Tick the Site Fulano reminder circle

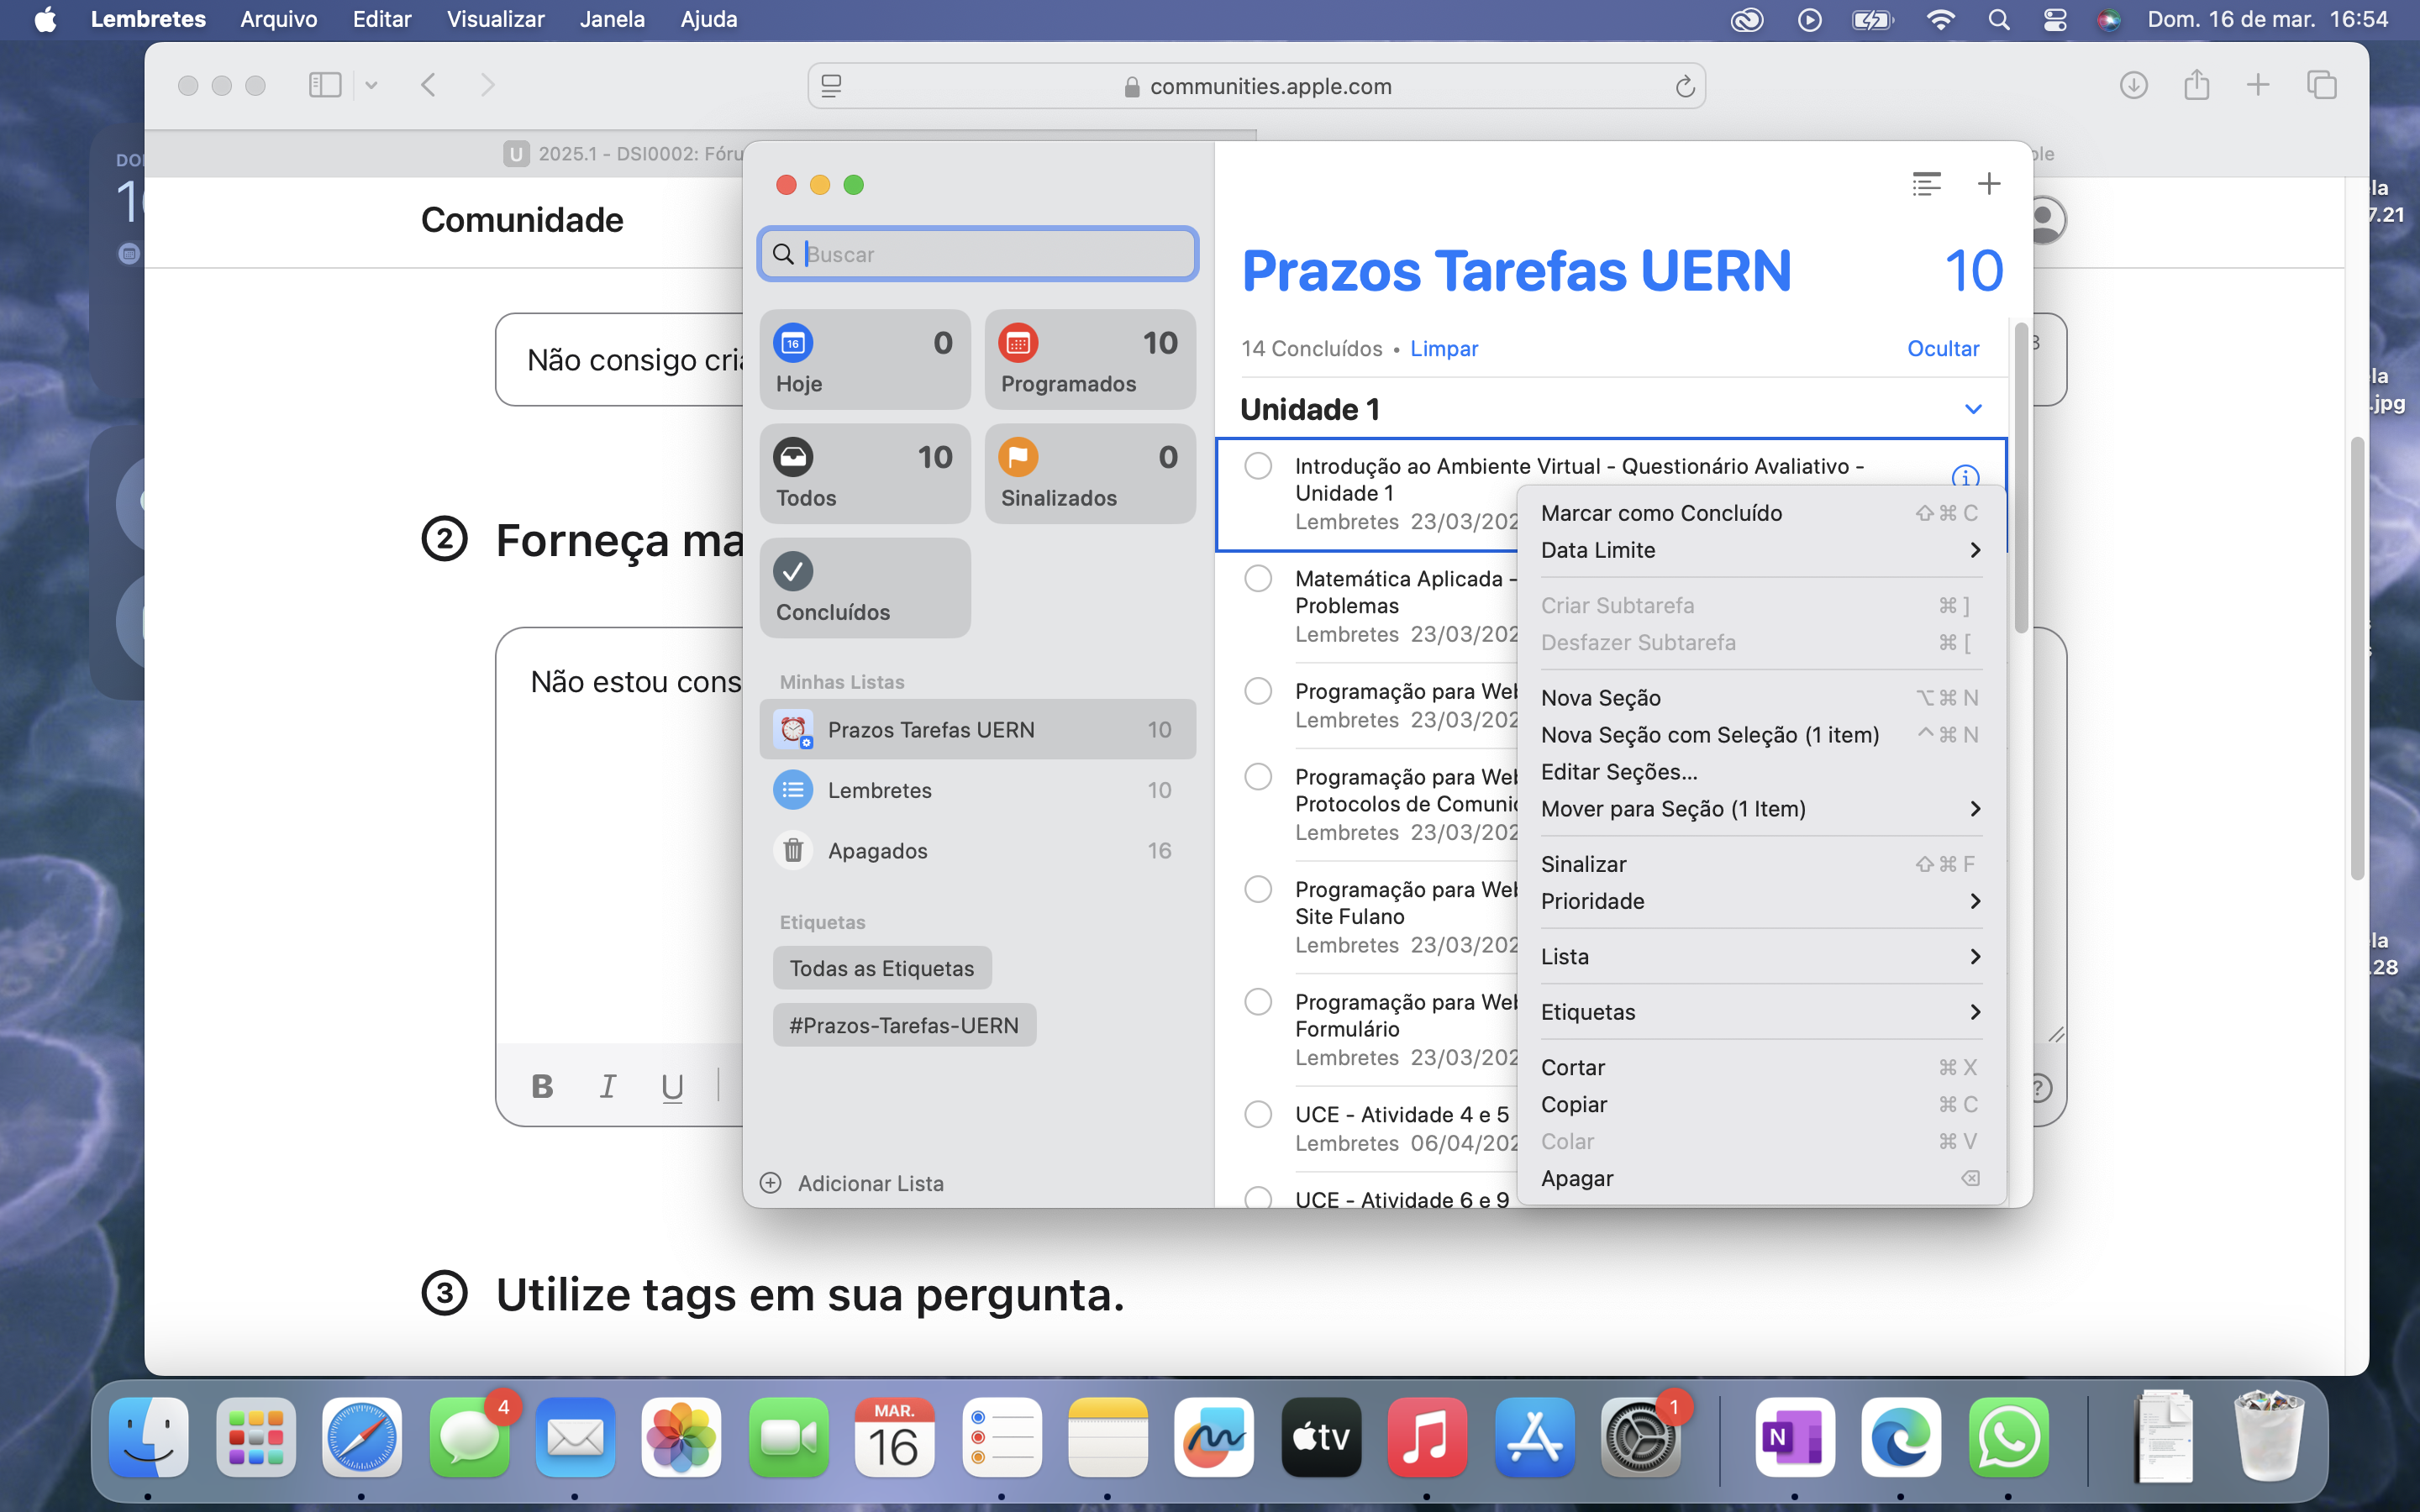point(1258,889)
